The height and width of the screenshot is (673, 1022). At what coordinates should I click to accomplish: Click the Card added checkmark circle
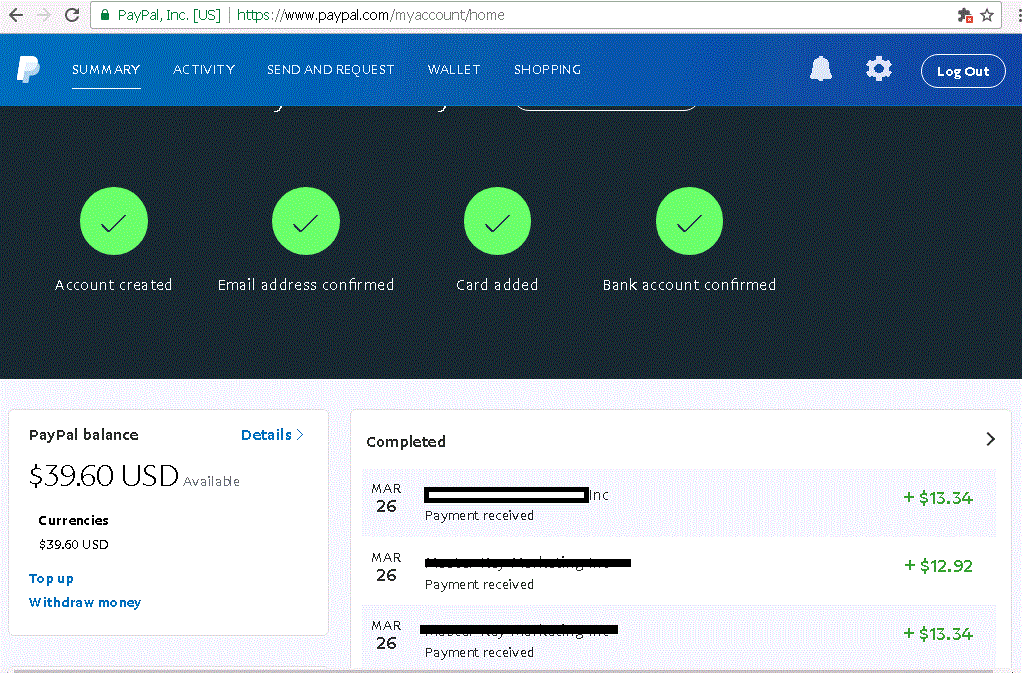(497, 221)
